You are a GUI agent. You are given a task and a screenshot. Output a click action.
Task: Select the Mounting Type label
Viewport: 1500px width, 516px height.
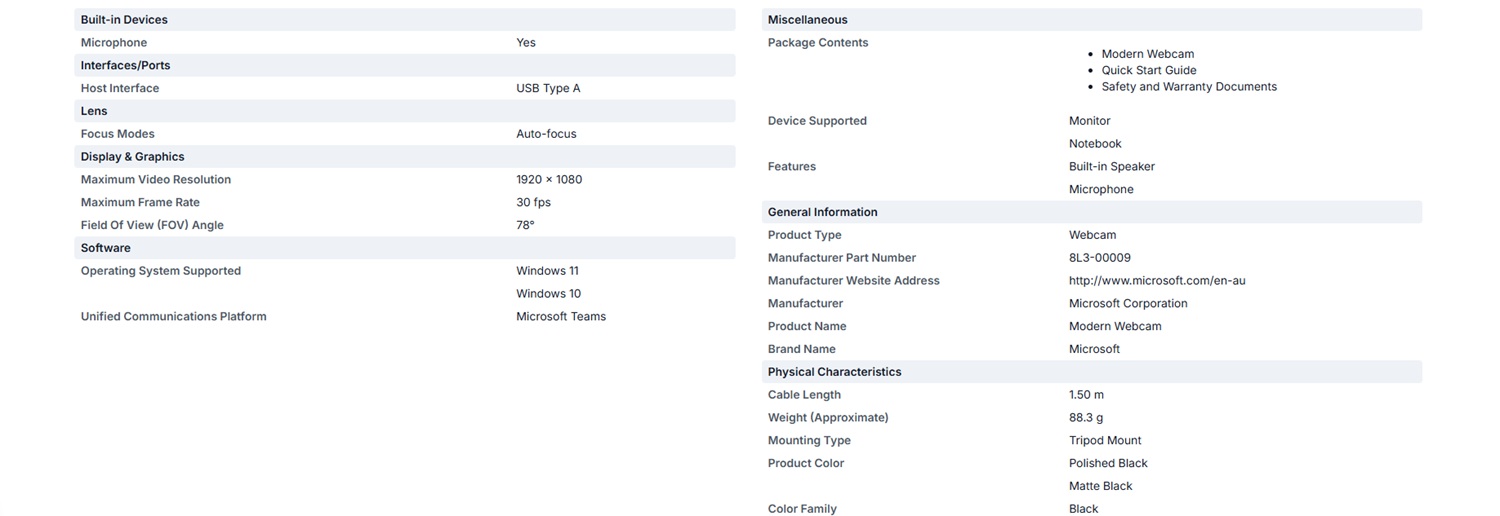tap(809, 441)
